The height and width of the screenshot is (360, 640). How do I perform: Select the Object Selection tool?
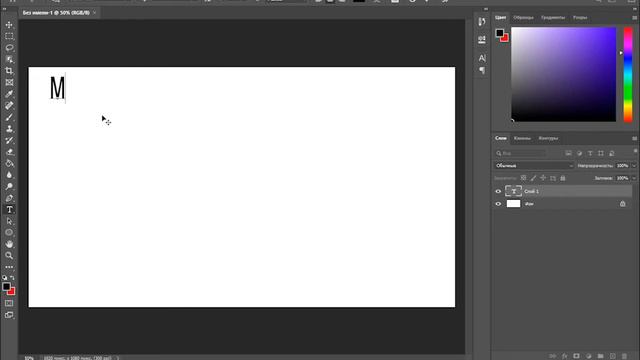click(9, 60)
